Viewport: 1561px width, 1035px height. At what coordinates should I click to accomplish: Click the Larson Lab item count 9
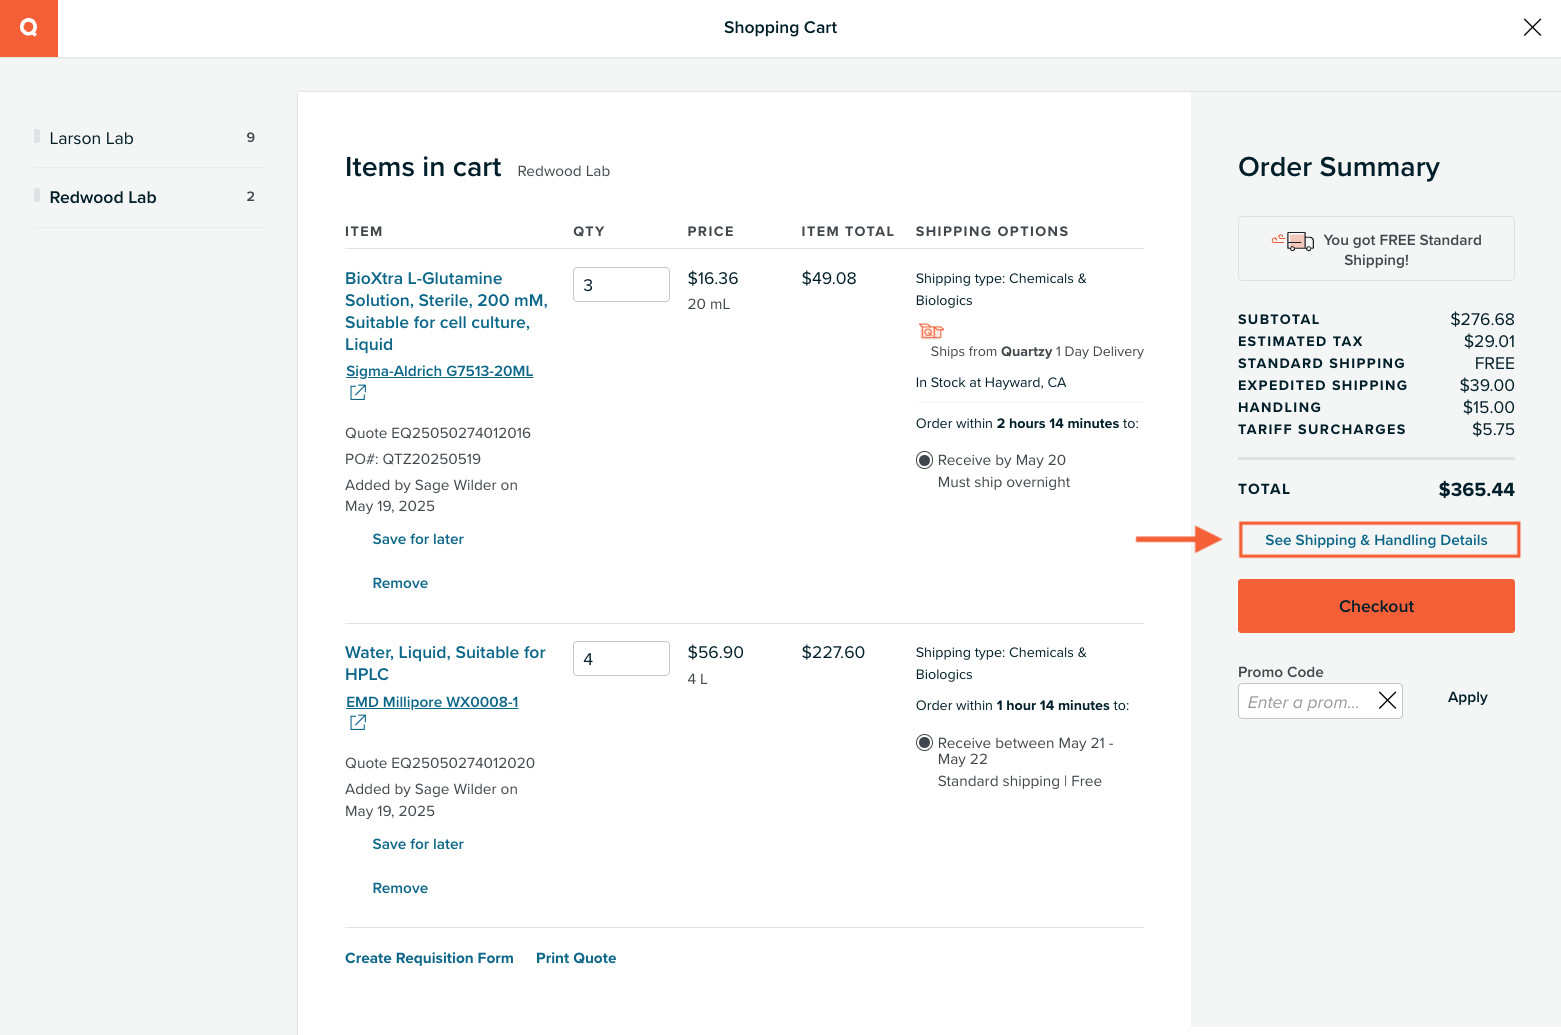tap(251, 137)
